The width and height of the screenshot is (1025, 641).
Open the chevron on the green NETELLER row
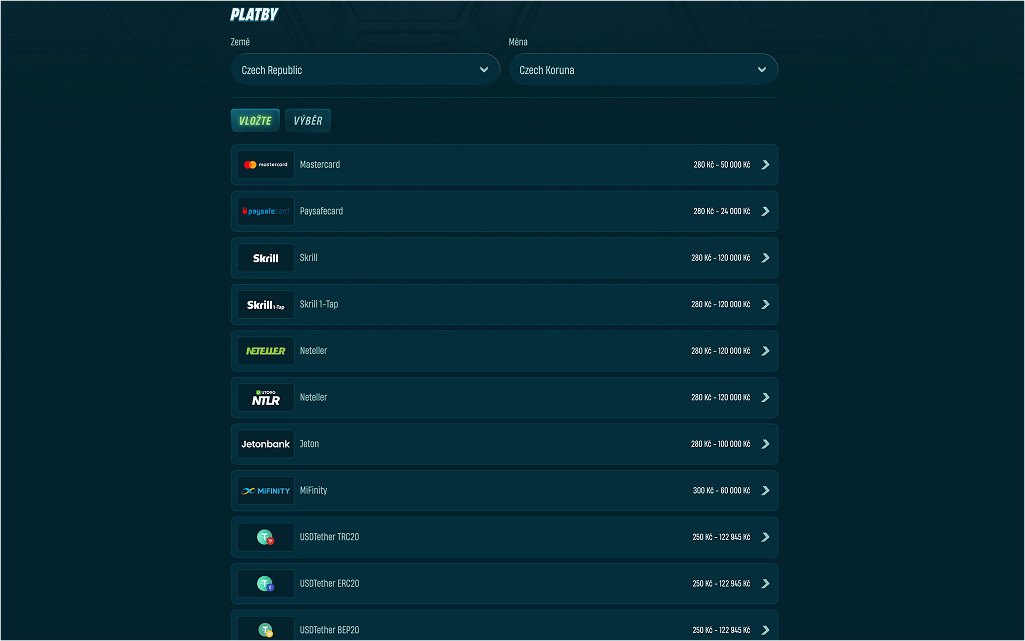click(x=765, y=351)
